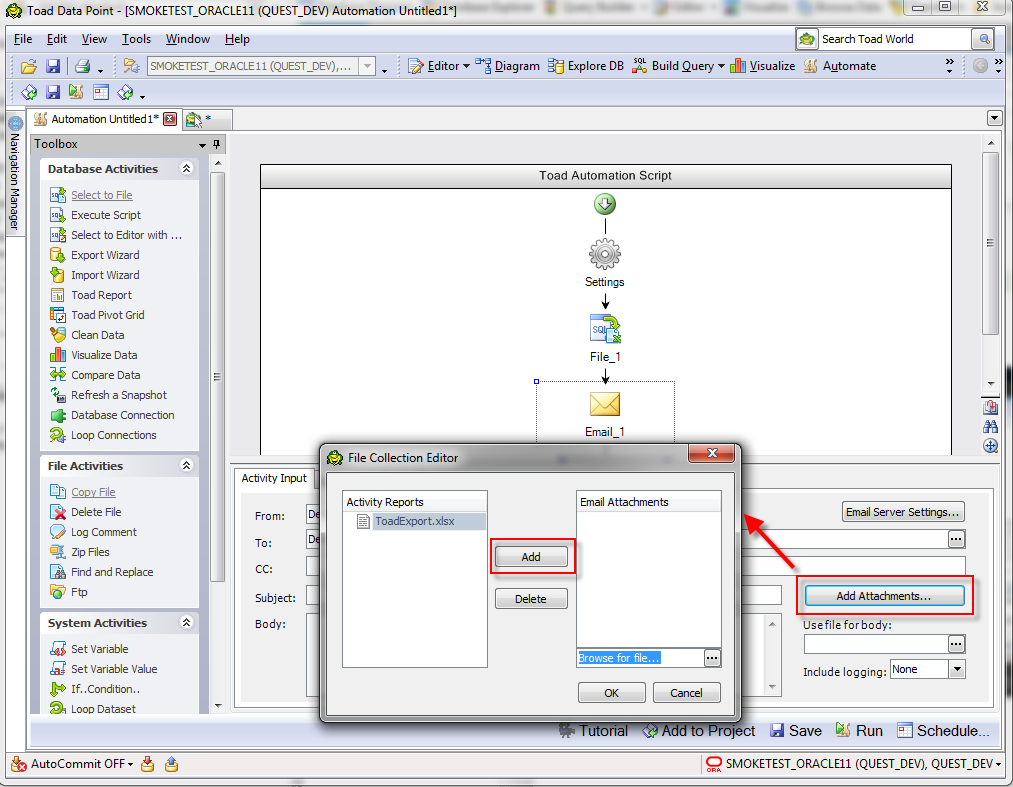Click the Print icon in main toolbar
The height and width of the screenshot is (787, 1013).
[x=82, y=66]
